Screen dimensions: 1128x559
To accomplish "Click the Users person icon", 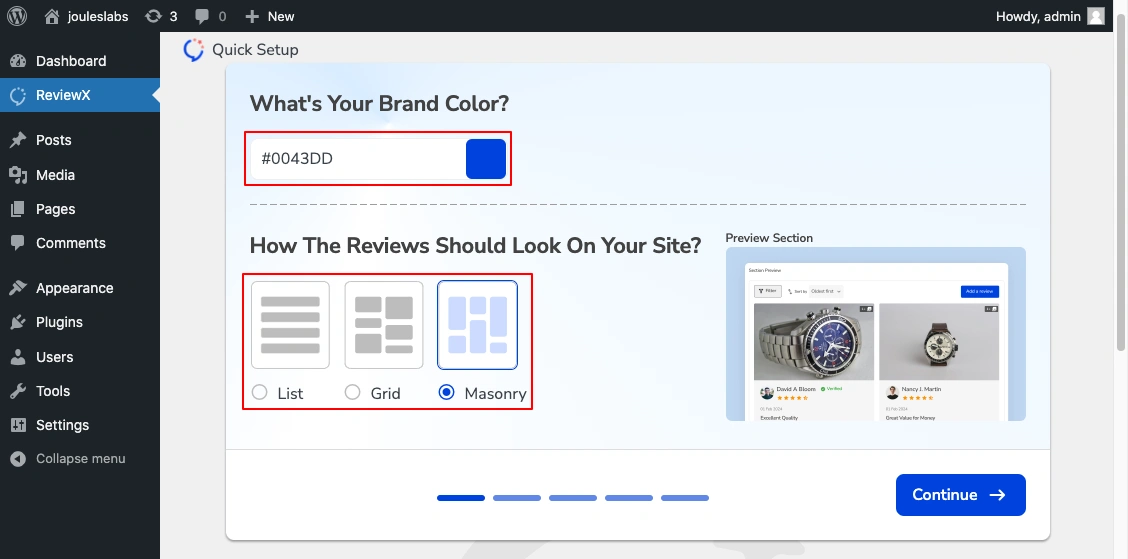I will [x=18, y=357].
